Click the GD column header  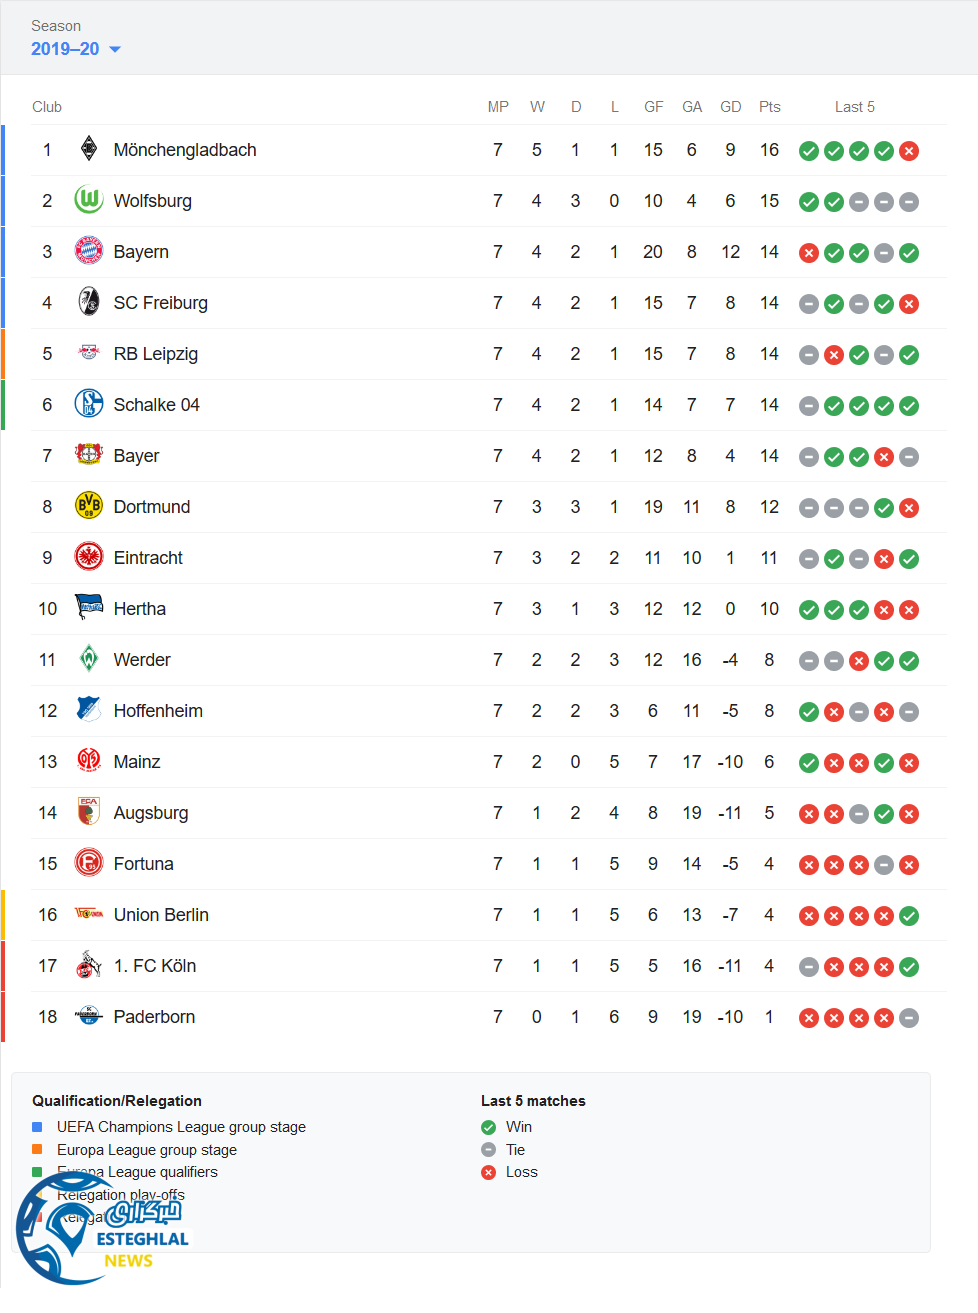(x=731, y=107)
